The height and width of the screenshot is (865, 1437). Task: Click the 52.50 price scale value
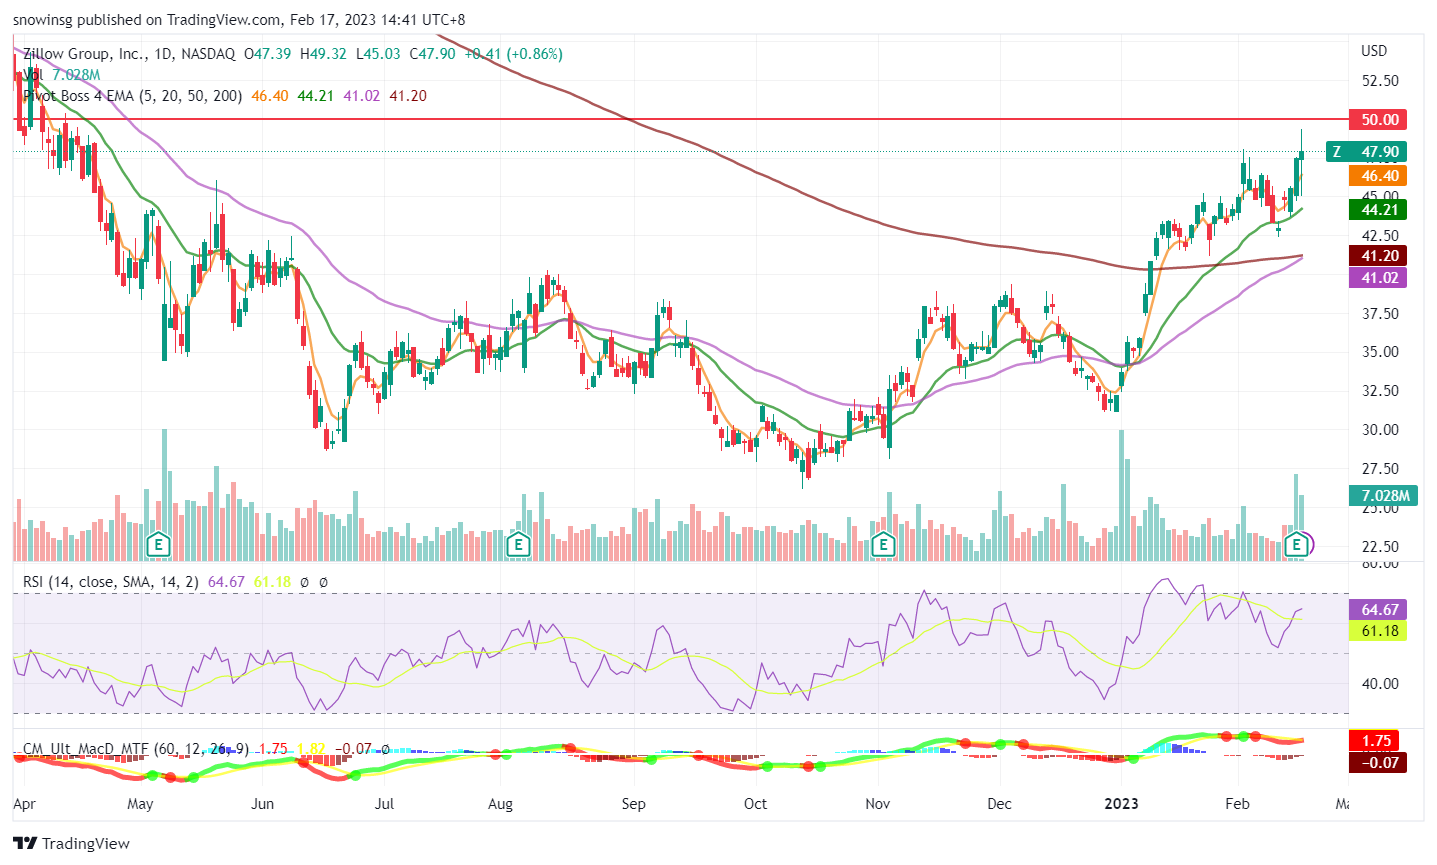1379,81
